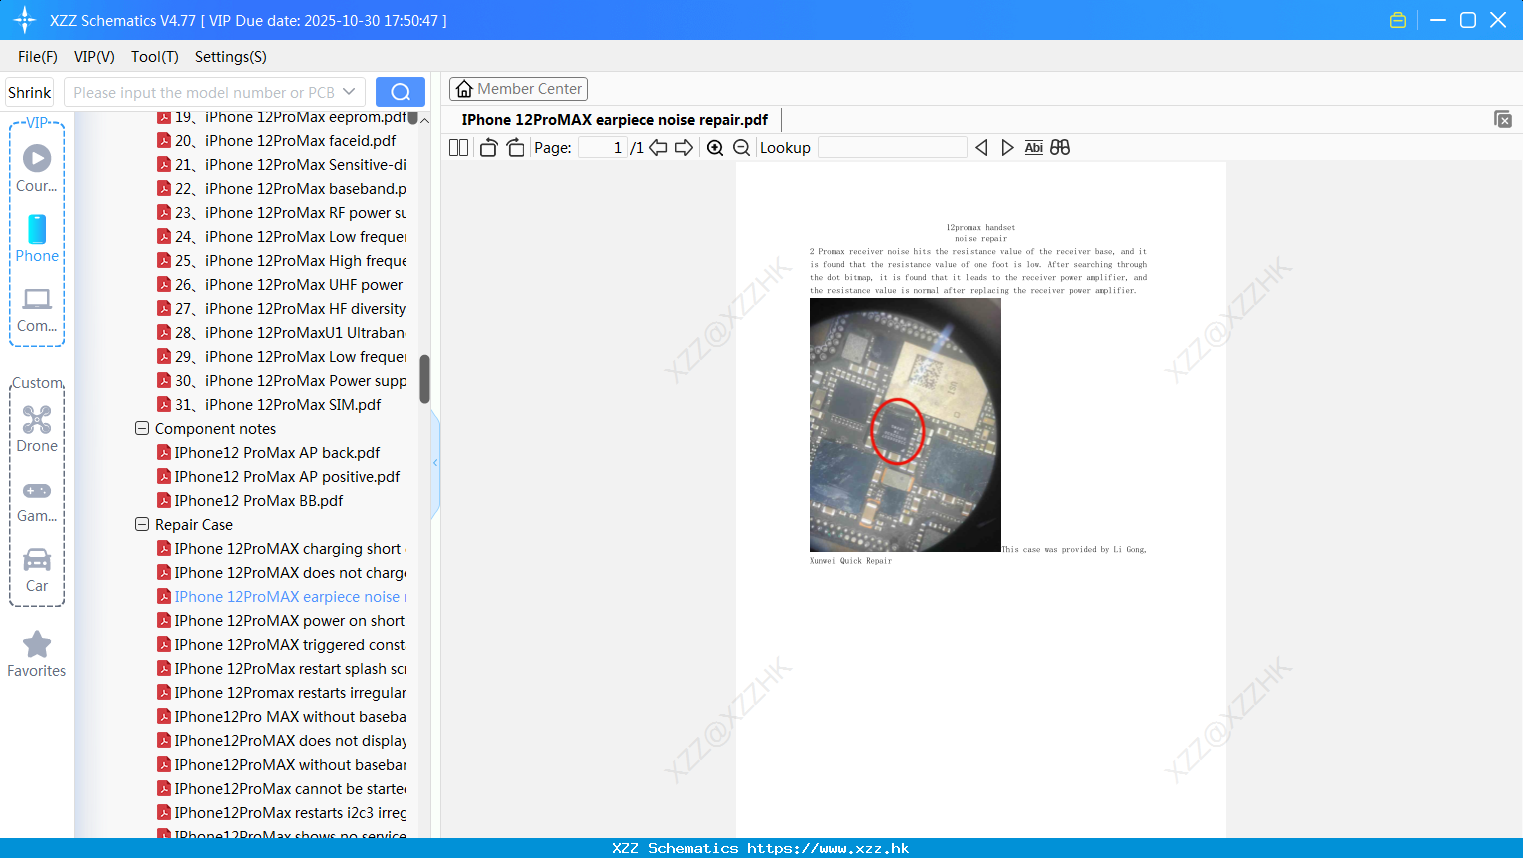1523x858 pixels.
Task: Open IPhone12ProMax restarts i2c3 case
Action: 282,812
